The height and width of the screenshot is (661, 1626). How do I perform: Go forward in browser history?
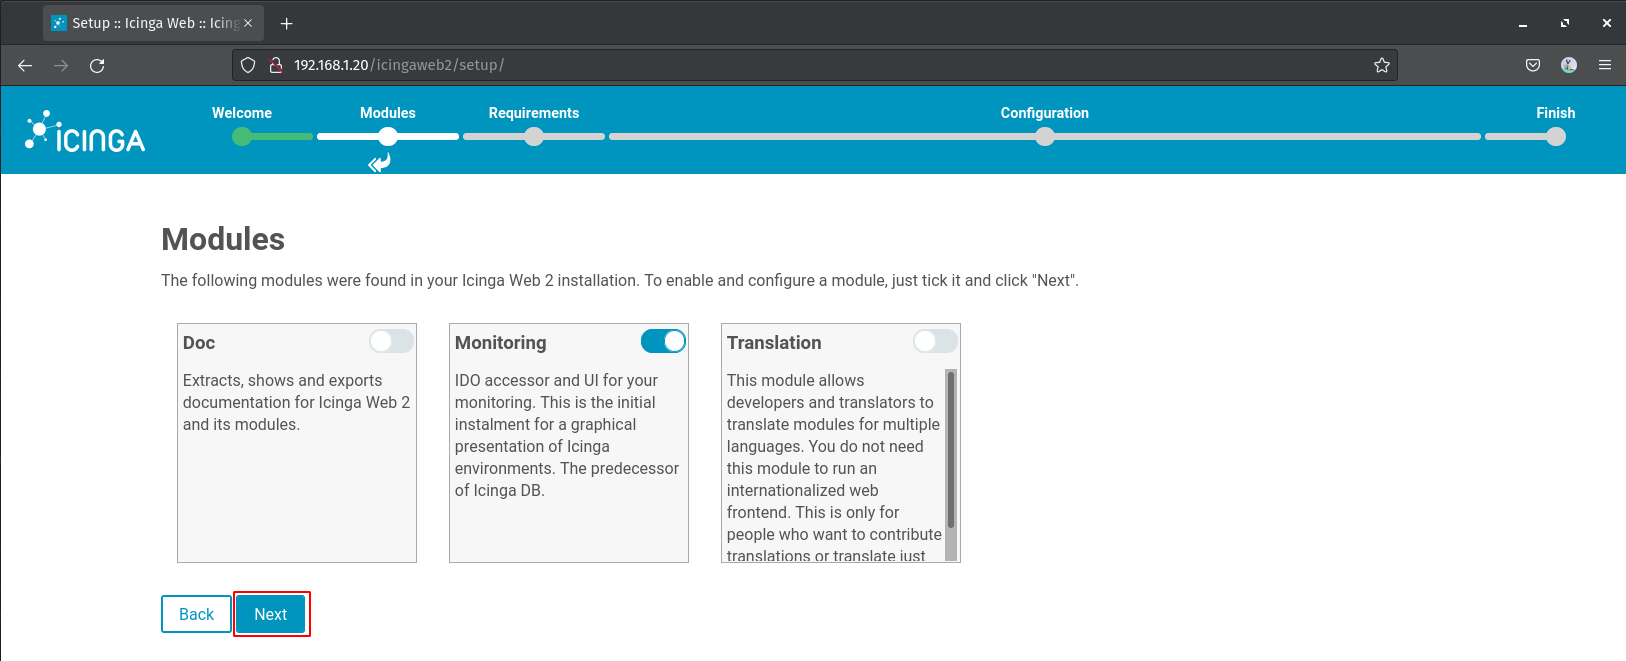[61, 65]
